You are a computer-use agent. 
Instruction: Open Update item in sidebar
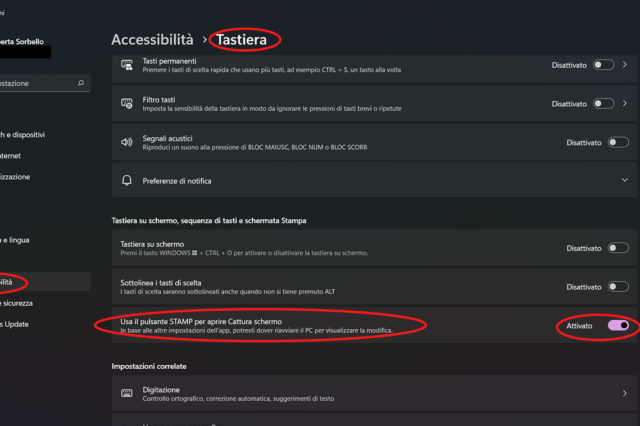tap(20, 324)
